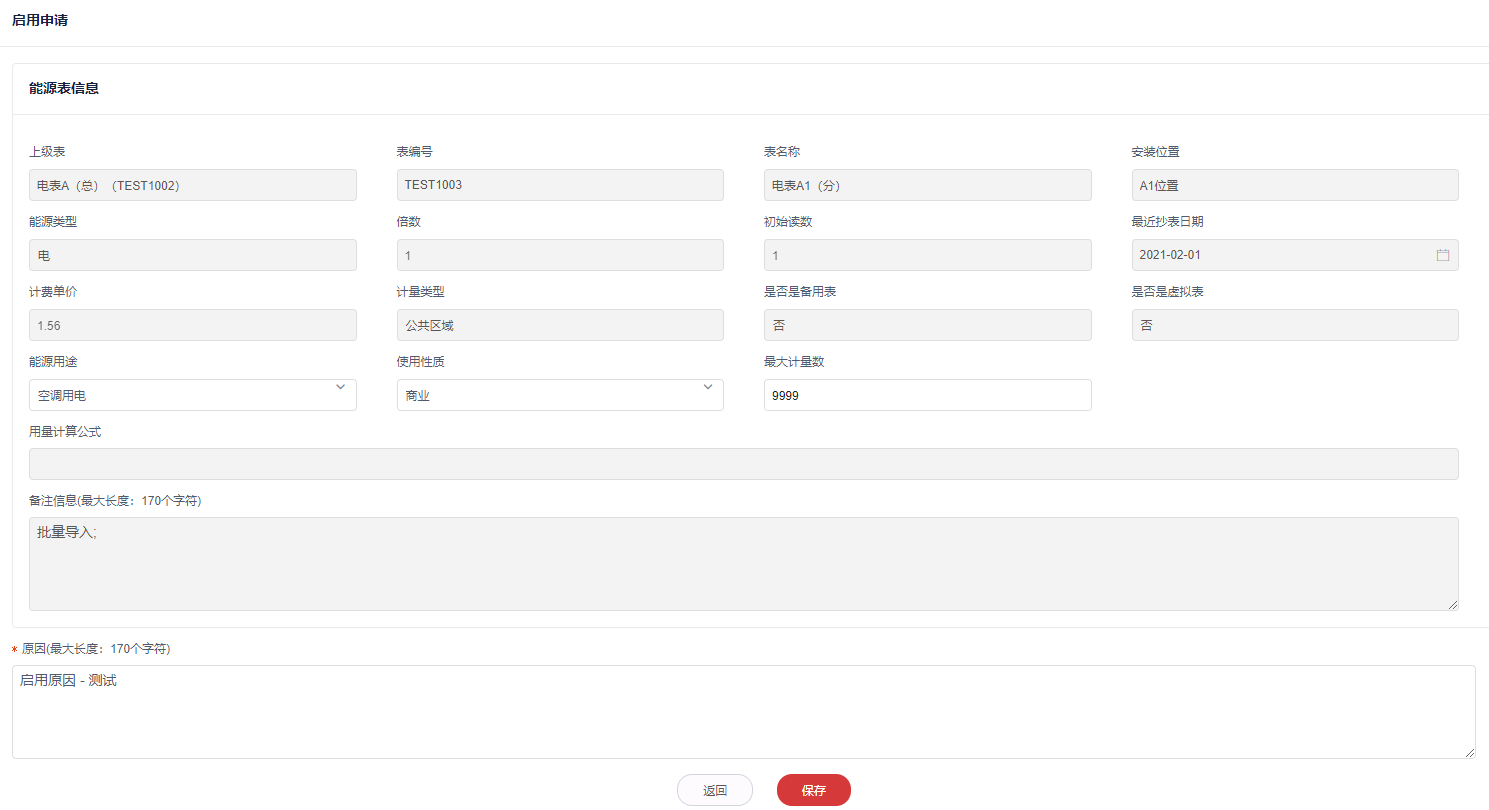The height and width of the screenshot is (810, 1489).
Task: Click the 安装位置 field A1位置
Action: click(x=1295, y=185)
